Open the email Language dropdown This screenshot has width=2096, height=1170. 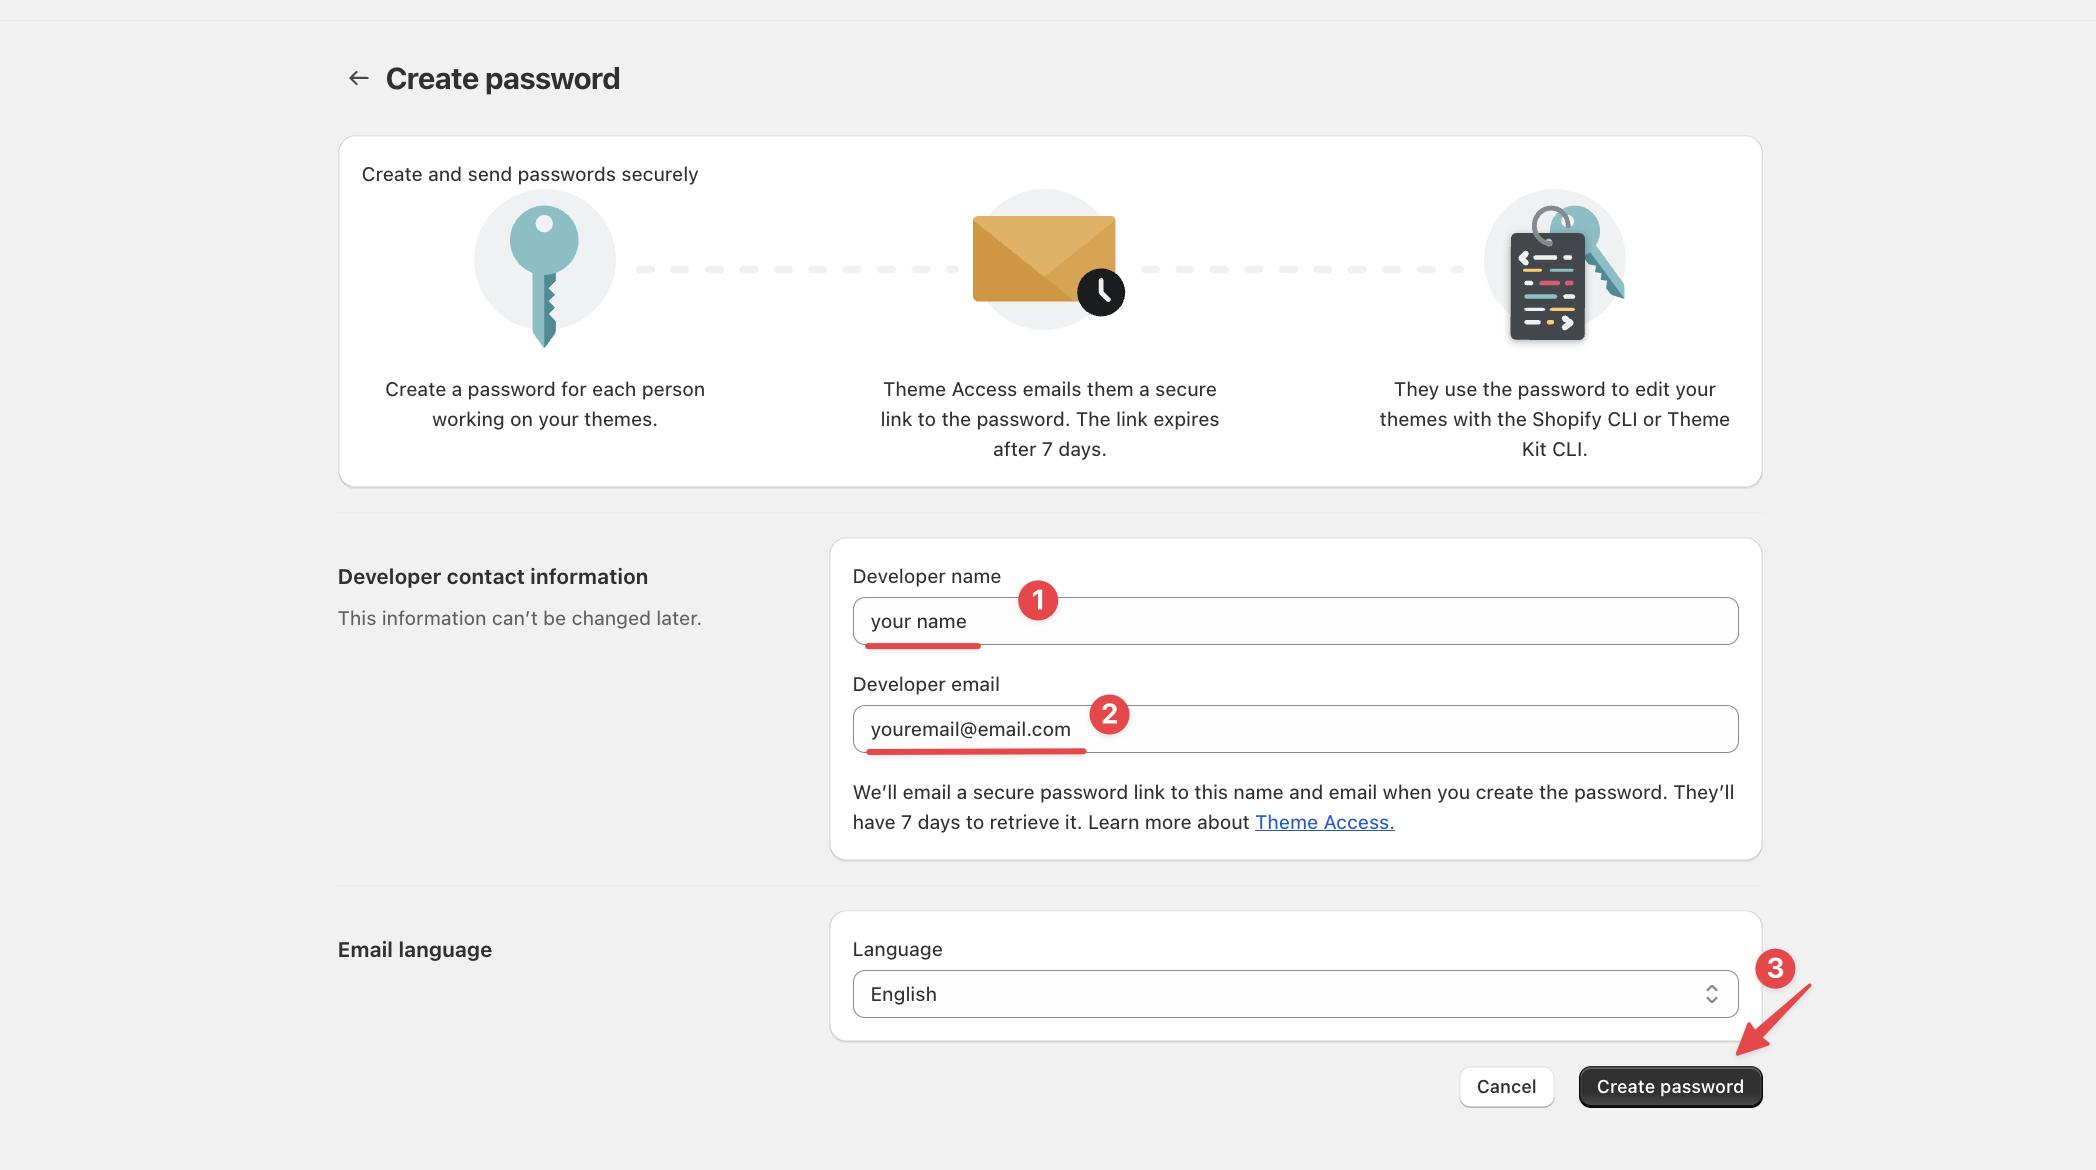(1295, 993)
